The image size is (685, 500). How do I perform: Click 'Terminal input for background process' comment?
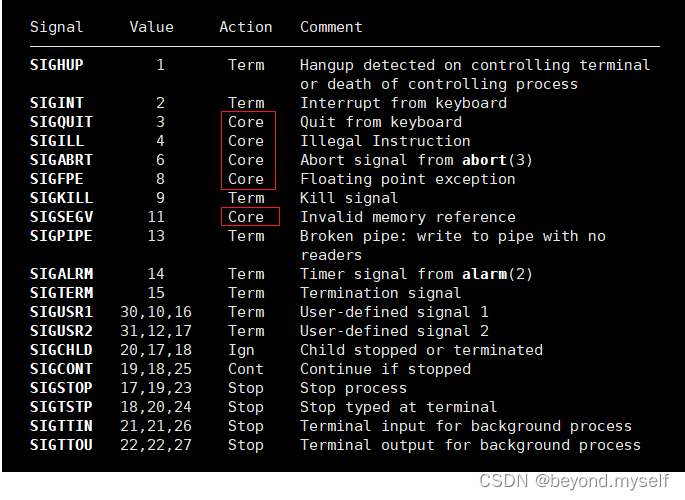[x=466, y=426]
